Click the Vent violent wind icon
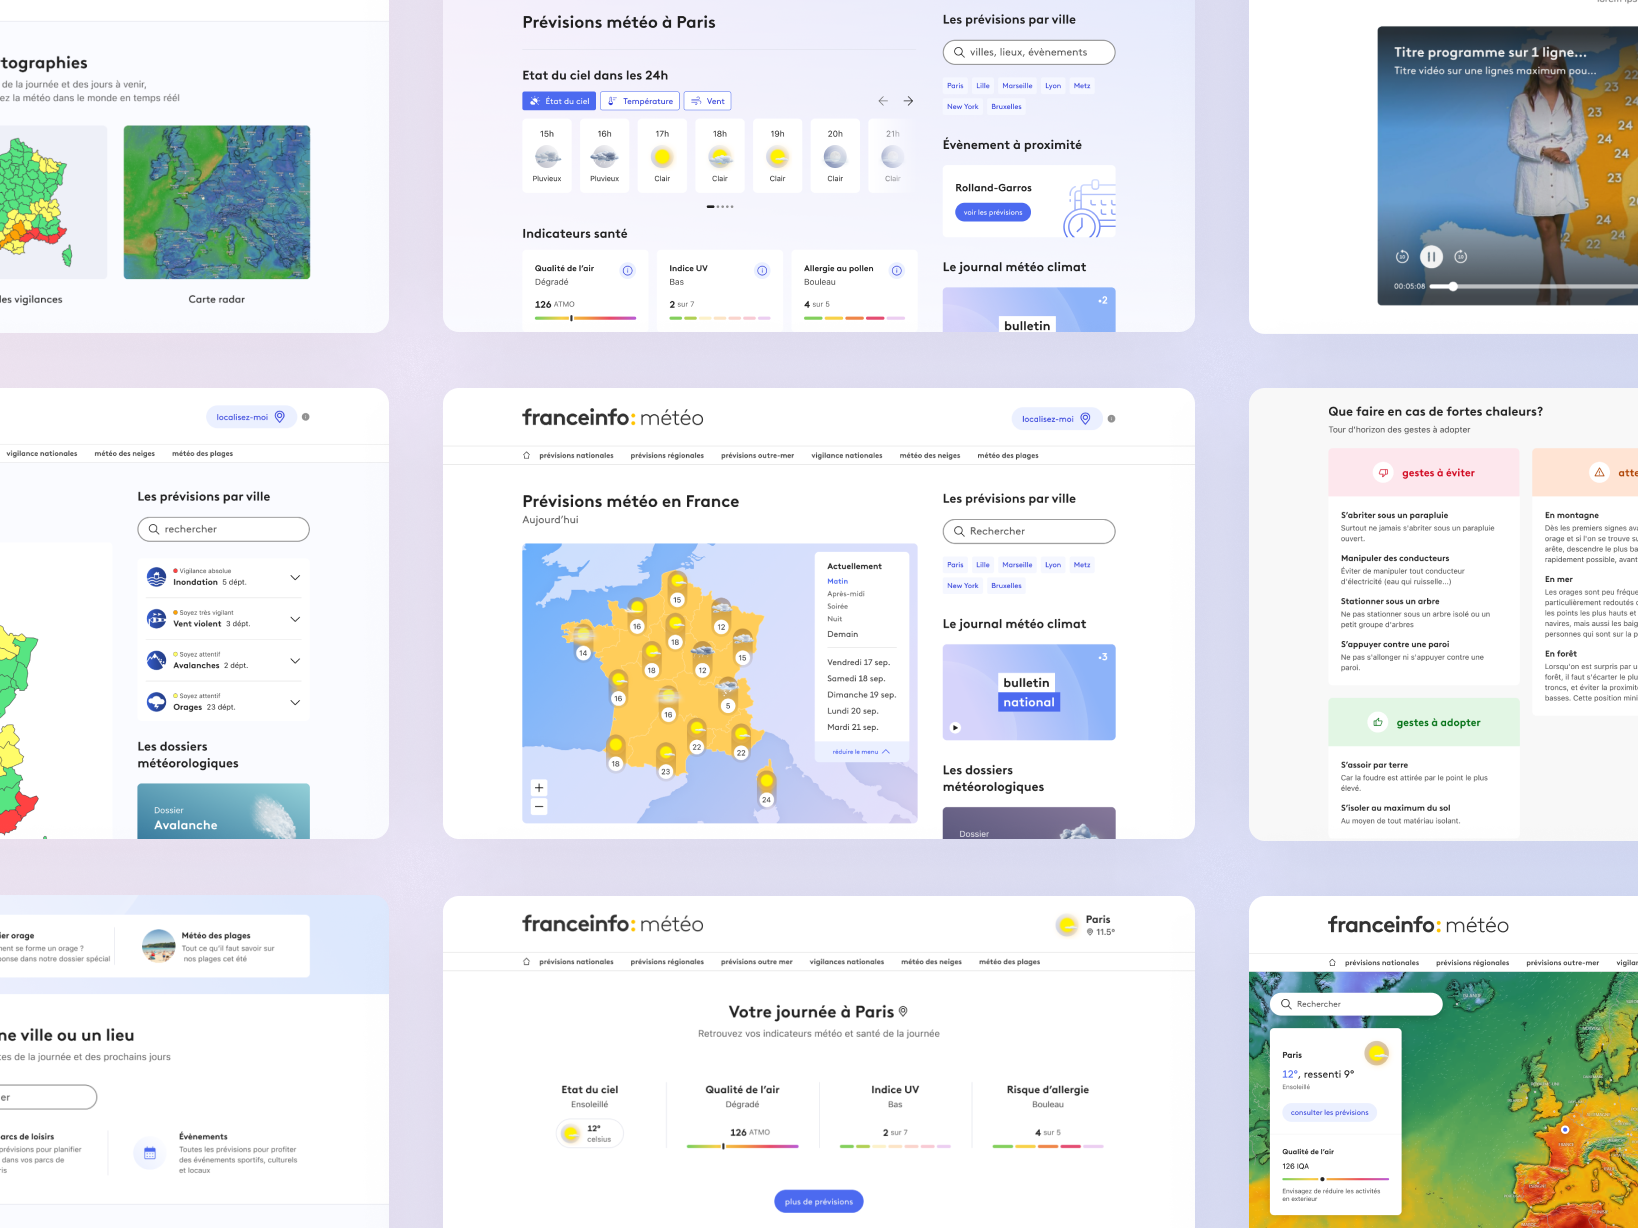Image resolution: width=1638 pixels, height=1228 pixels. click(x=156, y=619)
